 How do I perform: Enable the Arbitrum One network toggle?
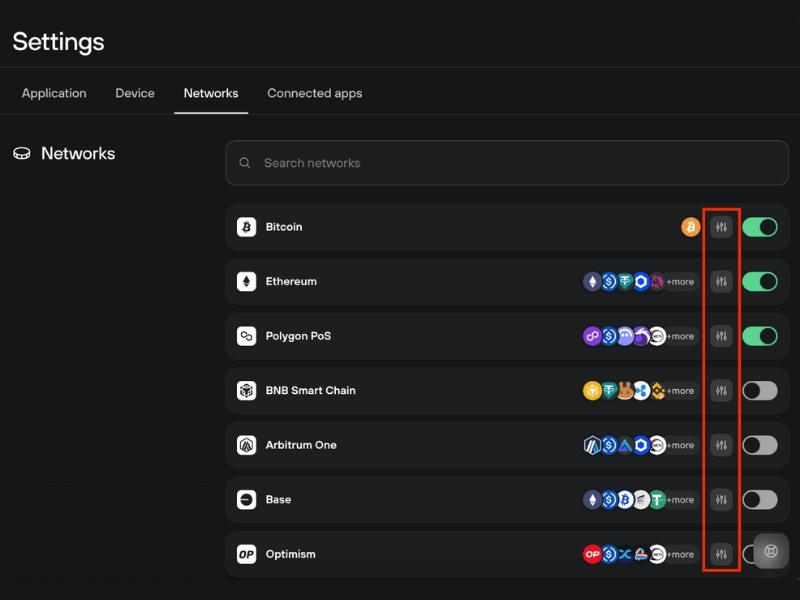pos(760,445)
